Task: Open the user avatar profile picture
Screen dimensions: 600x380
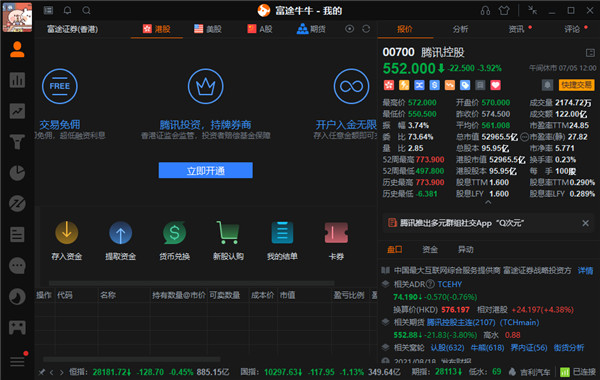Action: click(17, 17)
